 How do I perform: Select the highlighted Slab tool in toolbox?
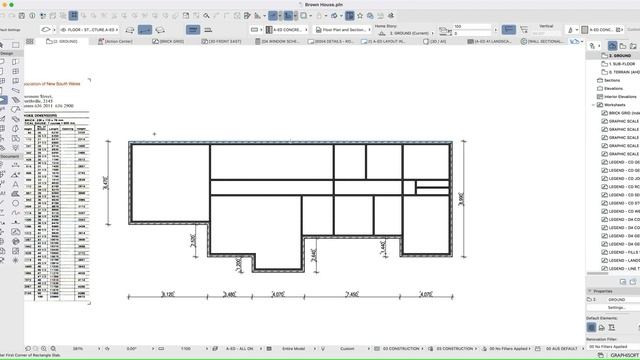(x=3, y=100)
